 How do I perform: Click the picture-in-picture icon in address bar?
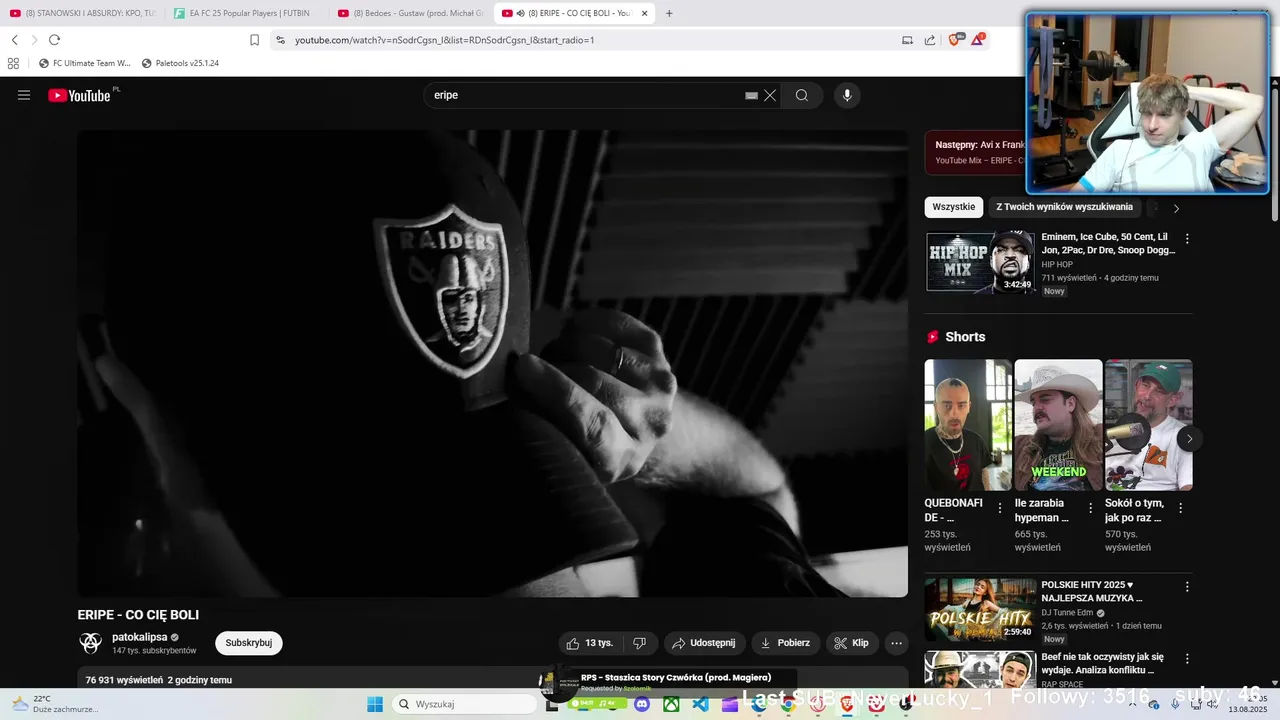point(907,40)
